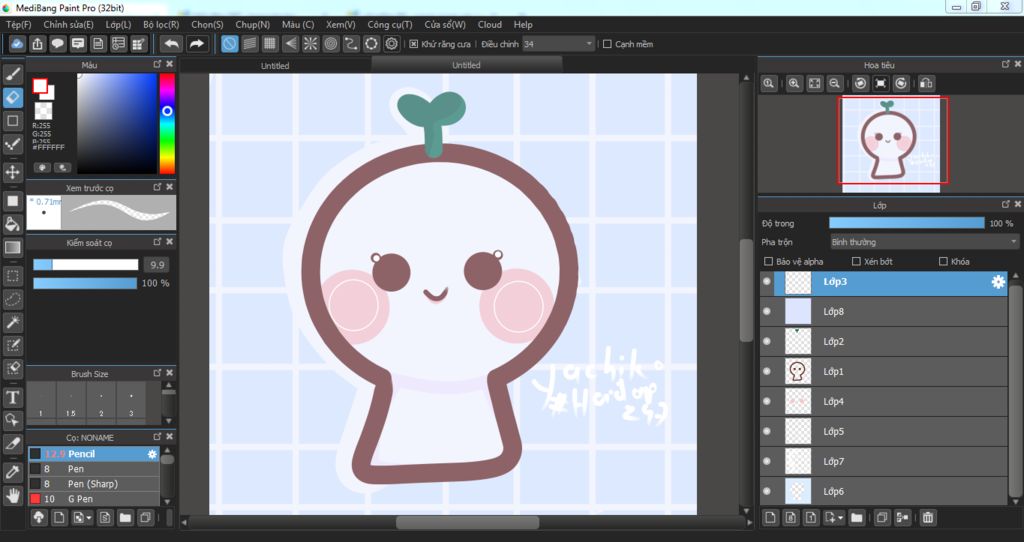Select the Gradient tool
Image resolution: width=1024 pixels, height=542 pixels.
13,247
